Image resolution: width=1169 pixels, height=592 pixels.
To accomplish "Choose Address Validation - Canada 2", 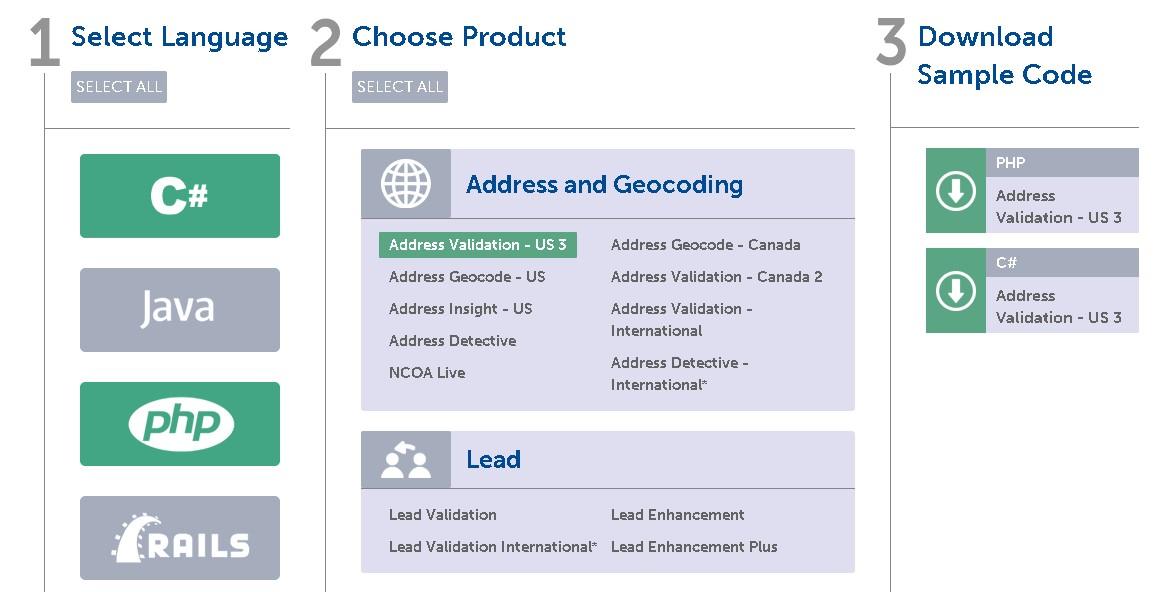I will pos(716,277).
